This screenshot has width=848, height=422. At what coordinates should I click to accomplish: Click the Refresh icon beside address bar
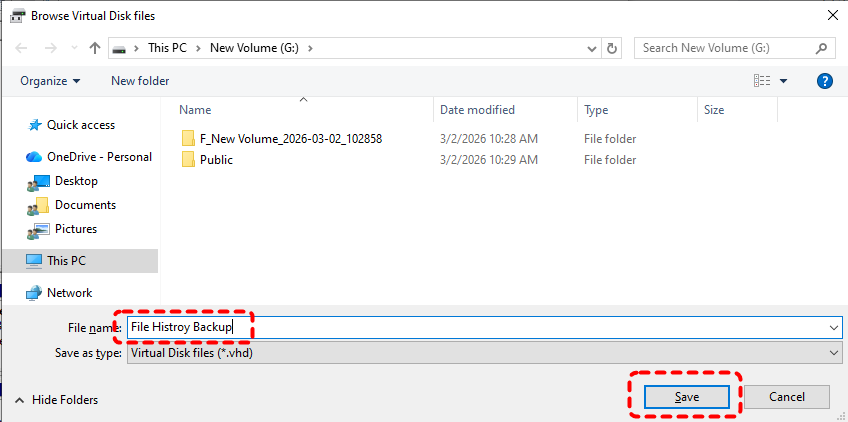click(x=612, y=48)
